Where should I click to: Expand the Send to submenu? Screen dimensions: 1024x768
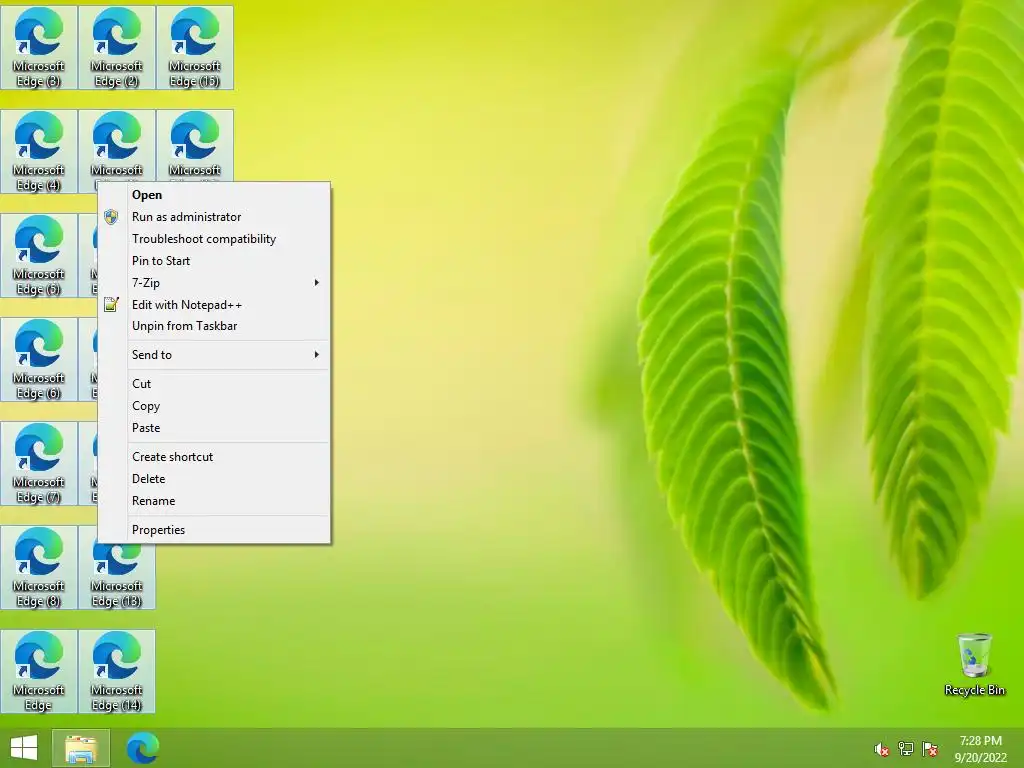pos(214,355)
